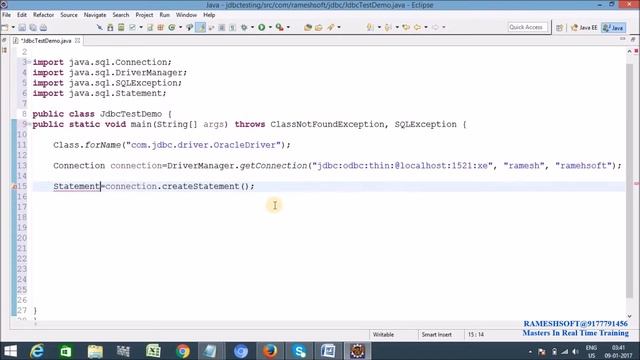The image size is (640, 360).
Task: Click the Previous Annotation icon
Action: (x=388, y=27)
